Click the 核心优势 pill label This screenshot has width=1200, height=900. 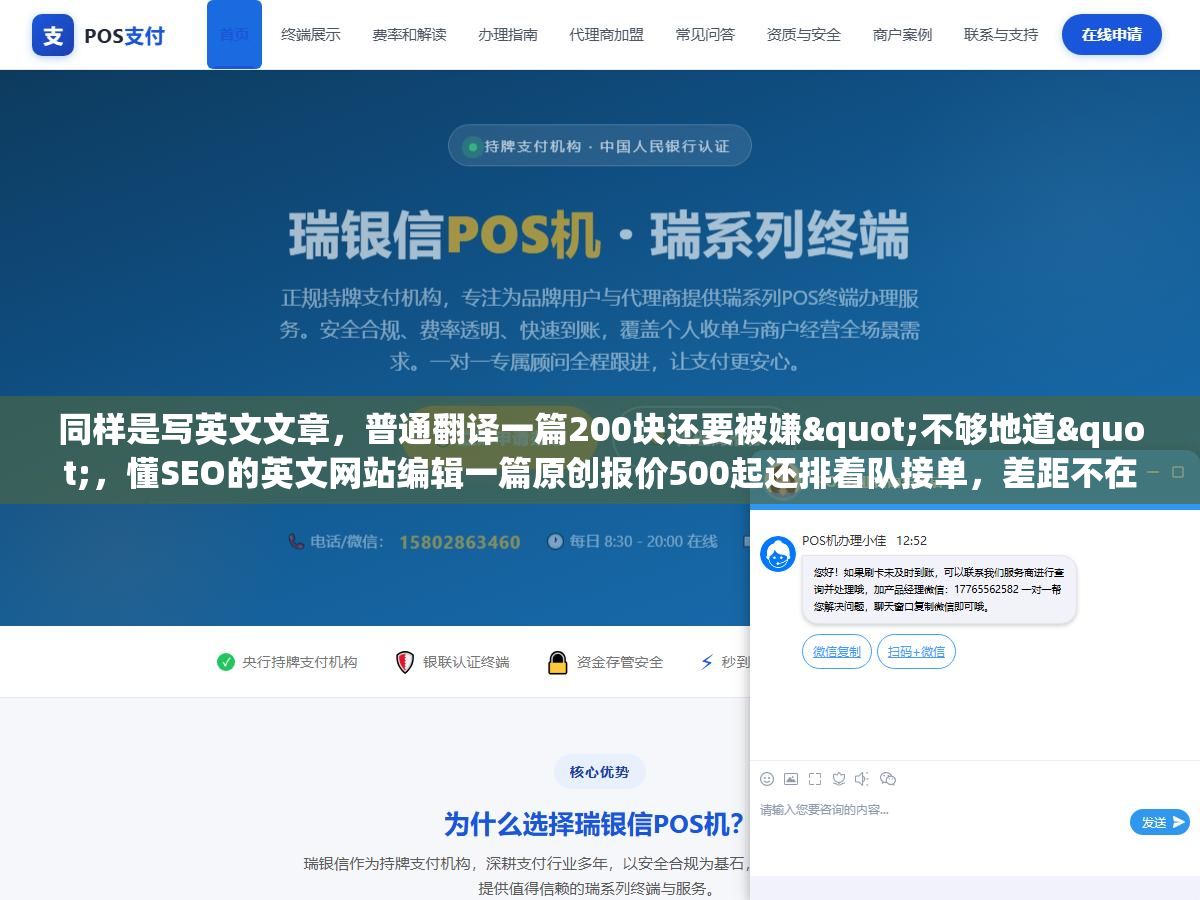[x=600, y=772]
